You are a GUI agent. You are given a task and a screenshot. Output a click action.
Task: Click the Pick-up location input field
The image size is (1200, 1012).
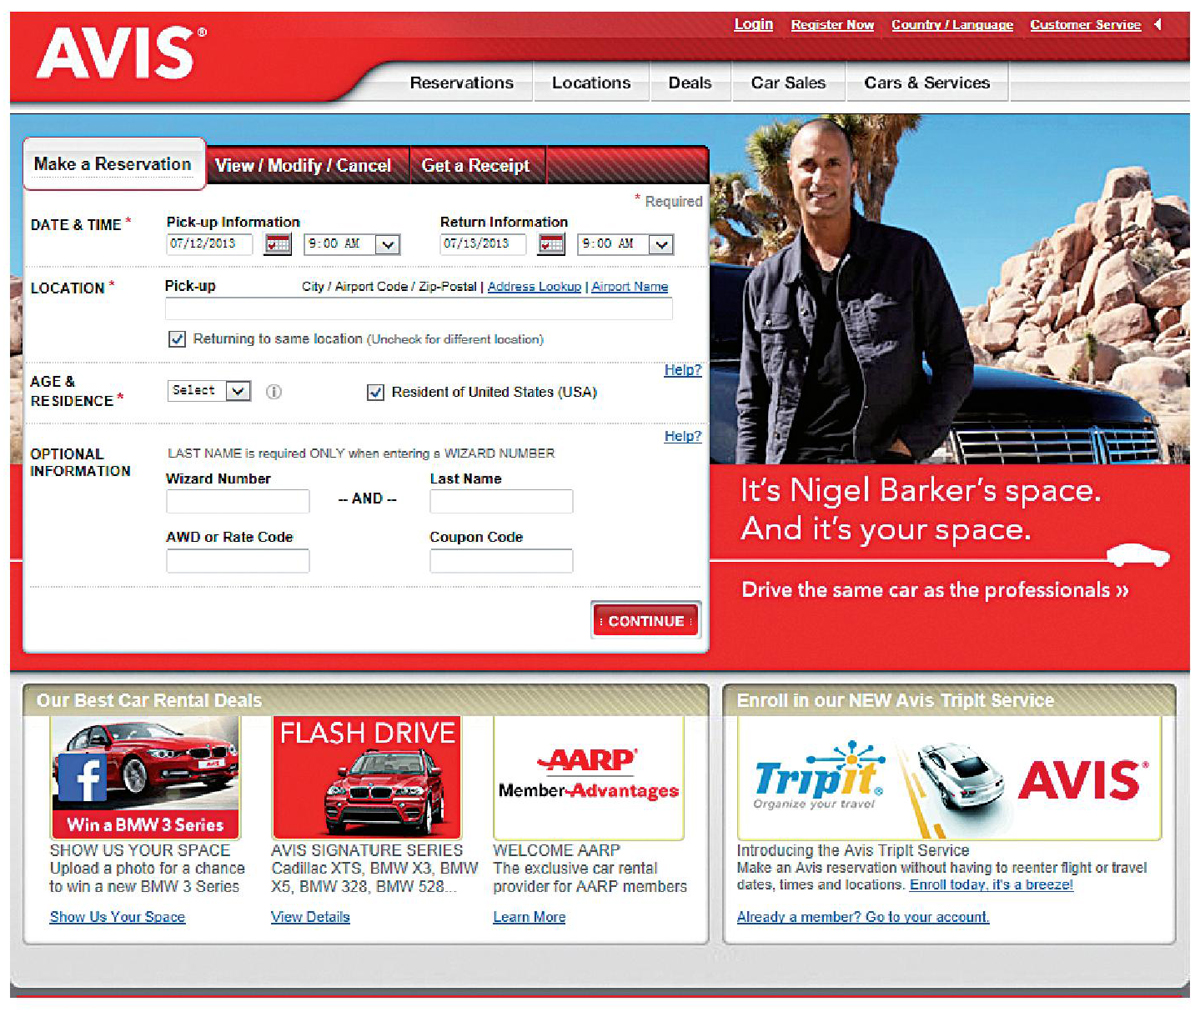(419, 310)
